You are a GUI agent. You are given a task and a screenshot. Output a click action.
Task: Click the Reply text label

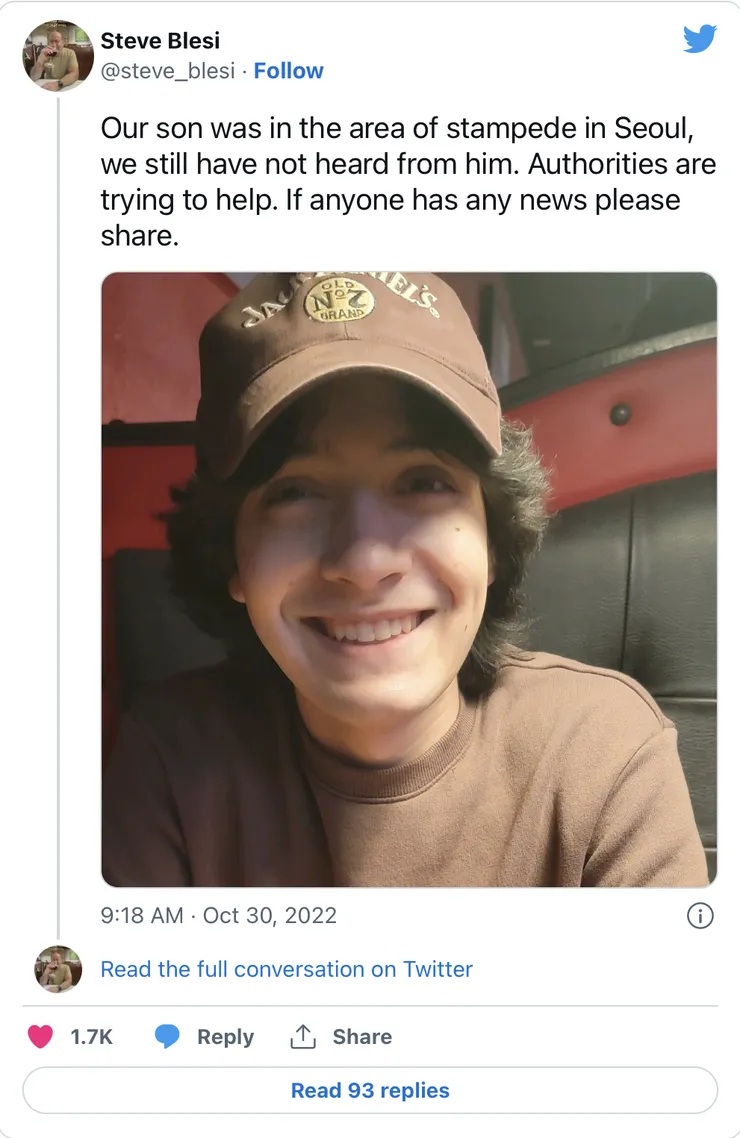coord(226,1036)
